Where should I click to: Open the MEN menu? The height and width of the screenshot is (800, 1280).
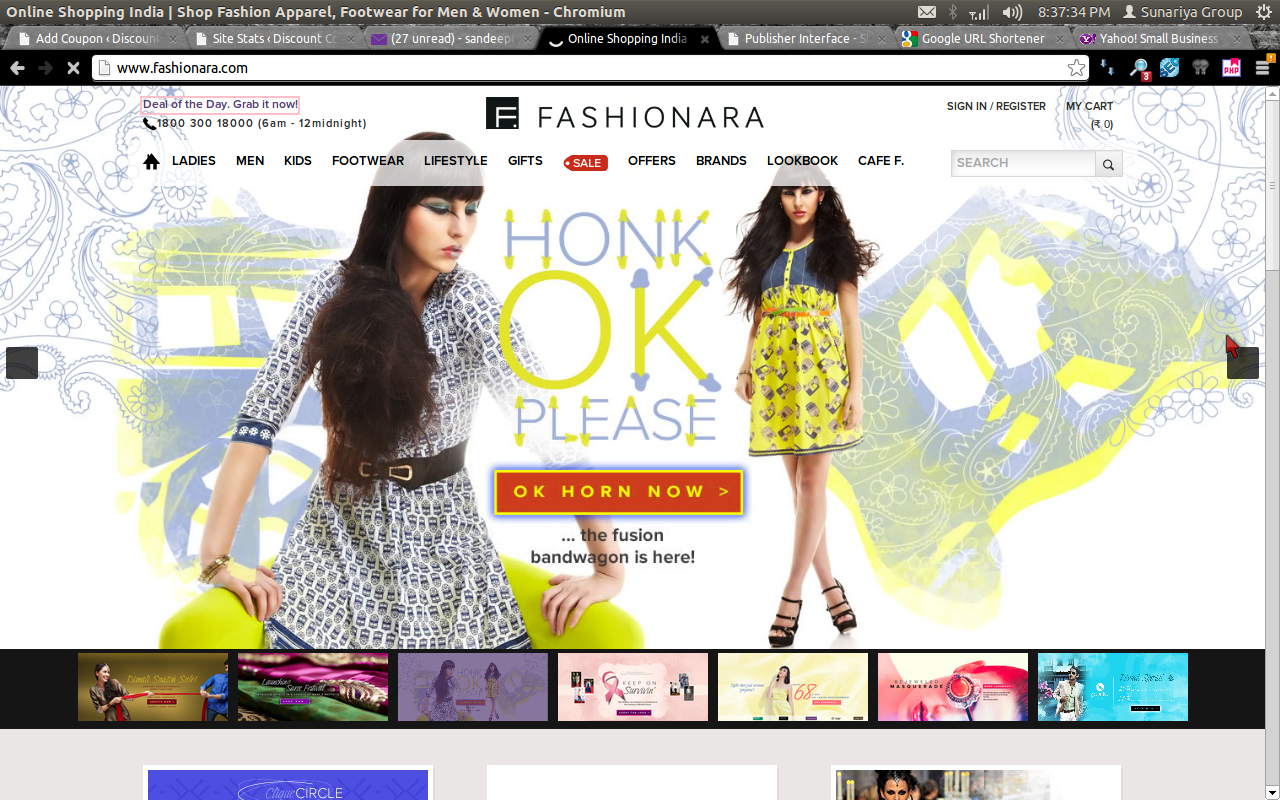pos(250,161)
